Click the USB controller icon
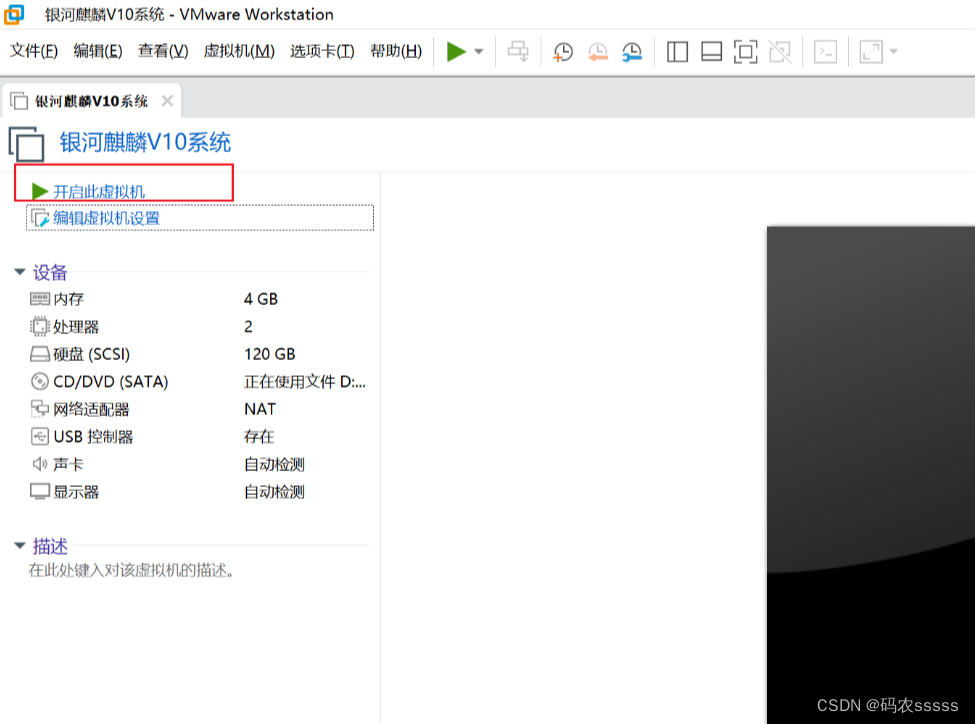This screenshot has width=975, height=724. point(40,437)
